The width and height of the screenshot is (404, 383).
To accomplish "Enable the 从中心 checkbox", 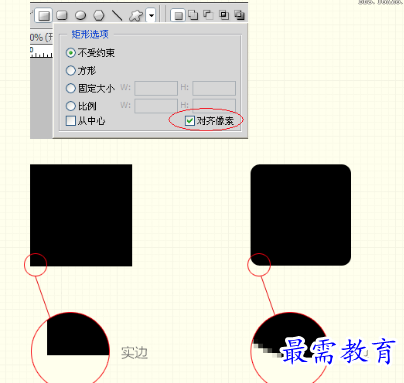I will tap(71, 121).
